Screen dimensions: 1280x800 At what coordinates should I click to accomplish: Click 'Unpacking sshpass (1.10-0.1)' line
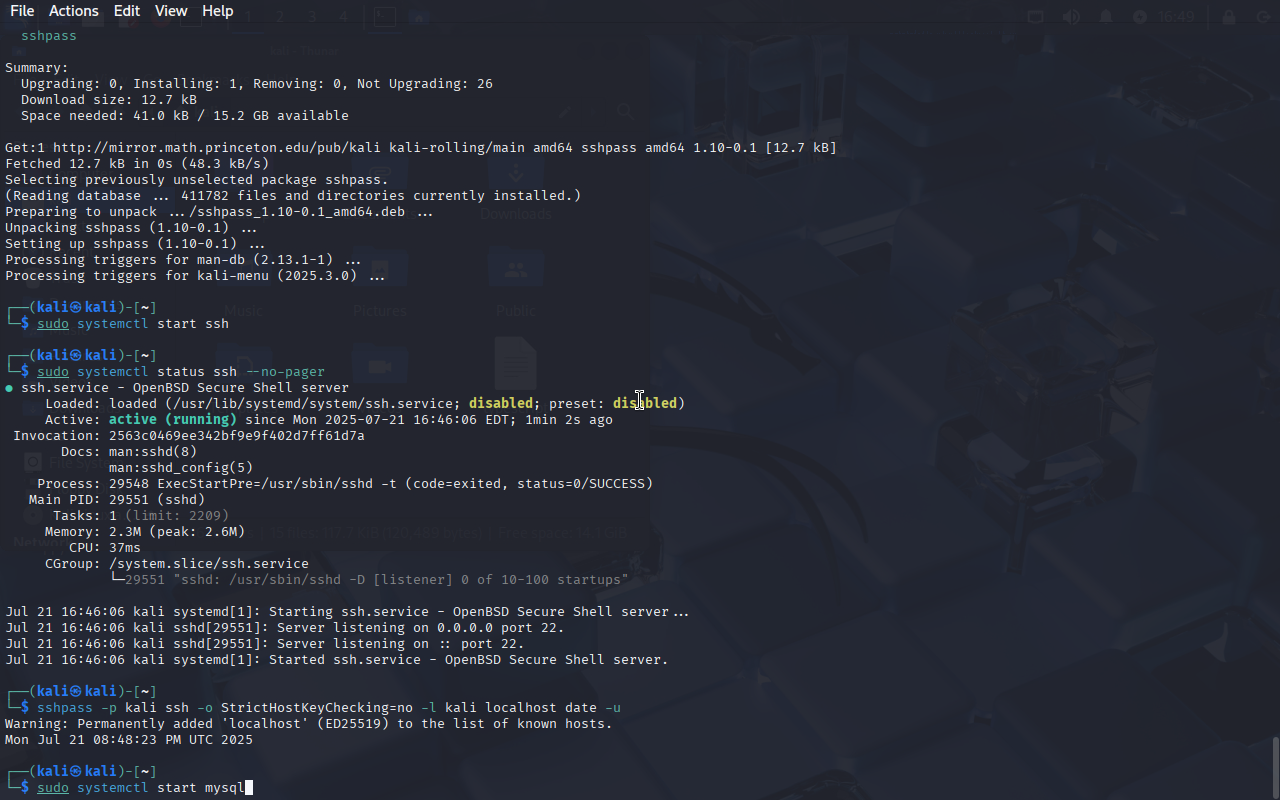pos(131,228)
